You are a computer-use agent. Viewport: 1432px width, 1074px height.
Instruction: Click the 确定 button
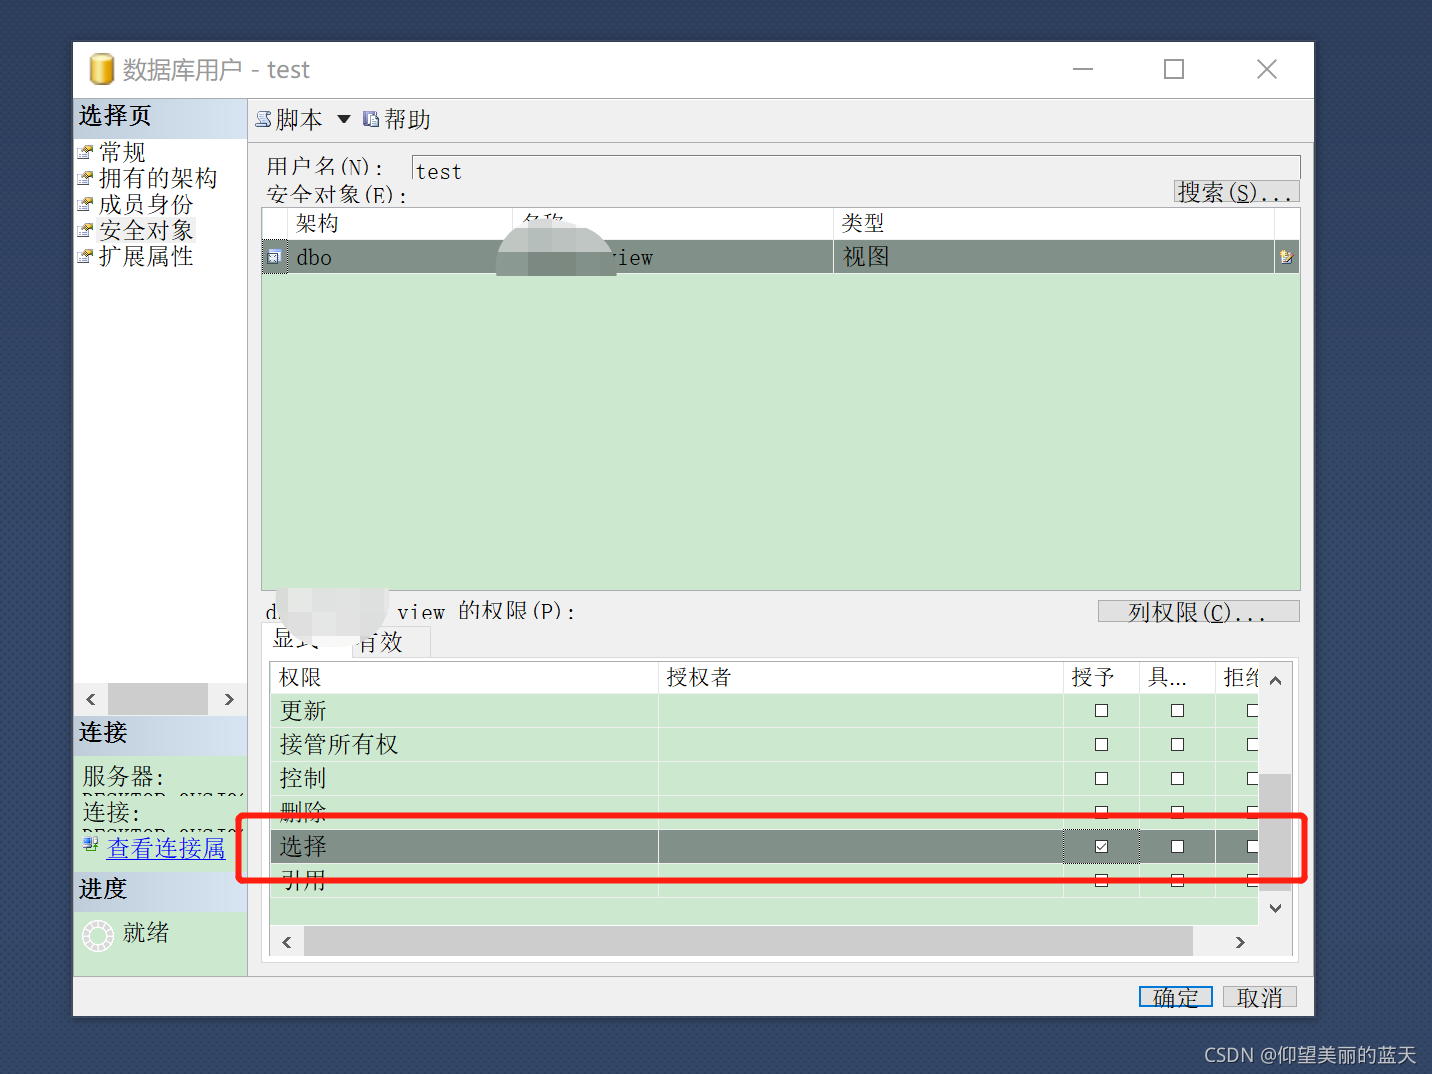[x=1176, y=997]
